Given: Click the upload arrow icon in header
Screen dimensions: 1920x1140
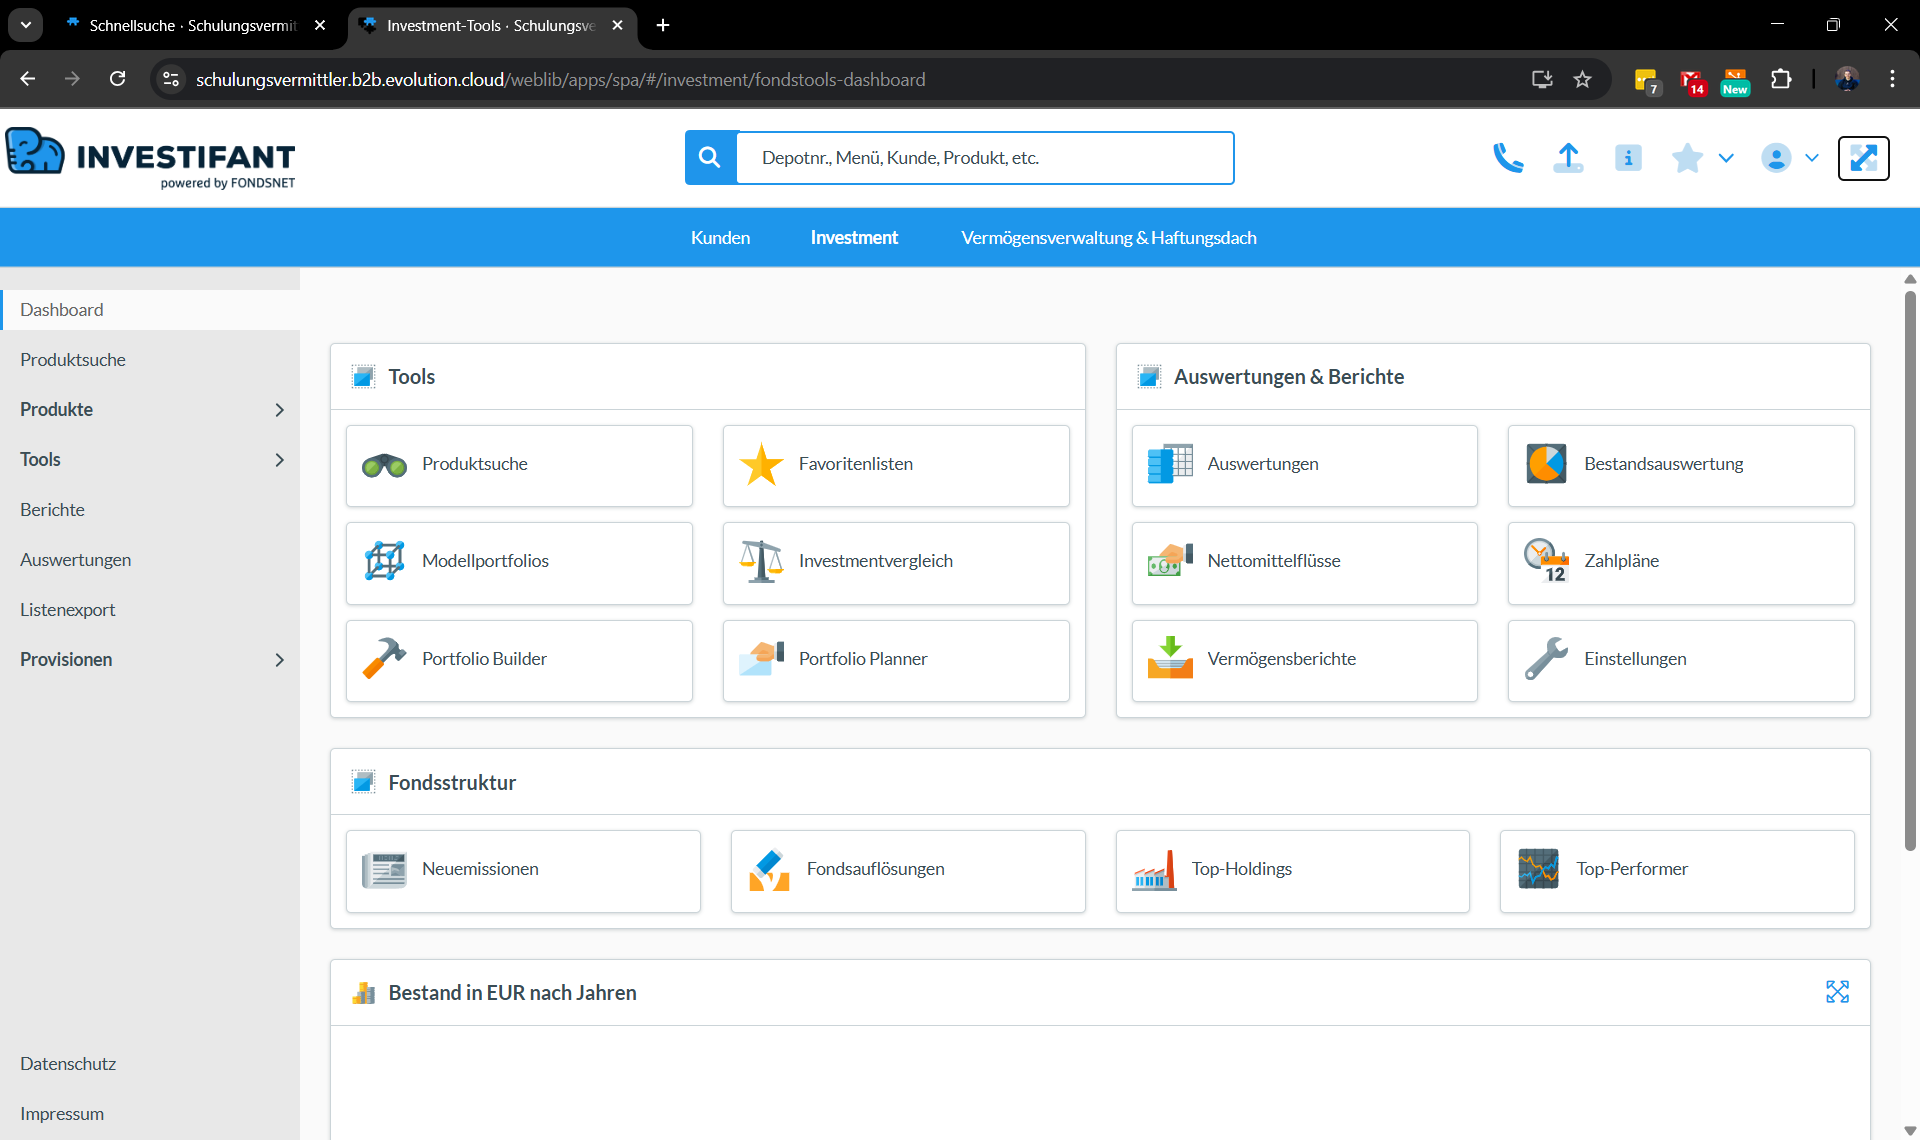Looking at the screenshot, I should tap(1568, 158).
